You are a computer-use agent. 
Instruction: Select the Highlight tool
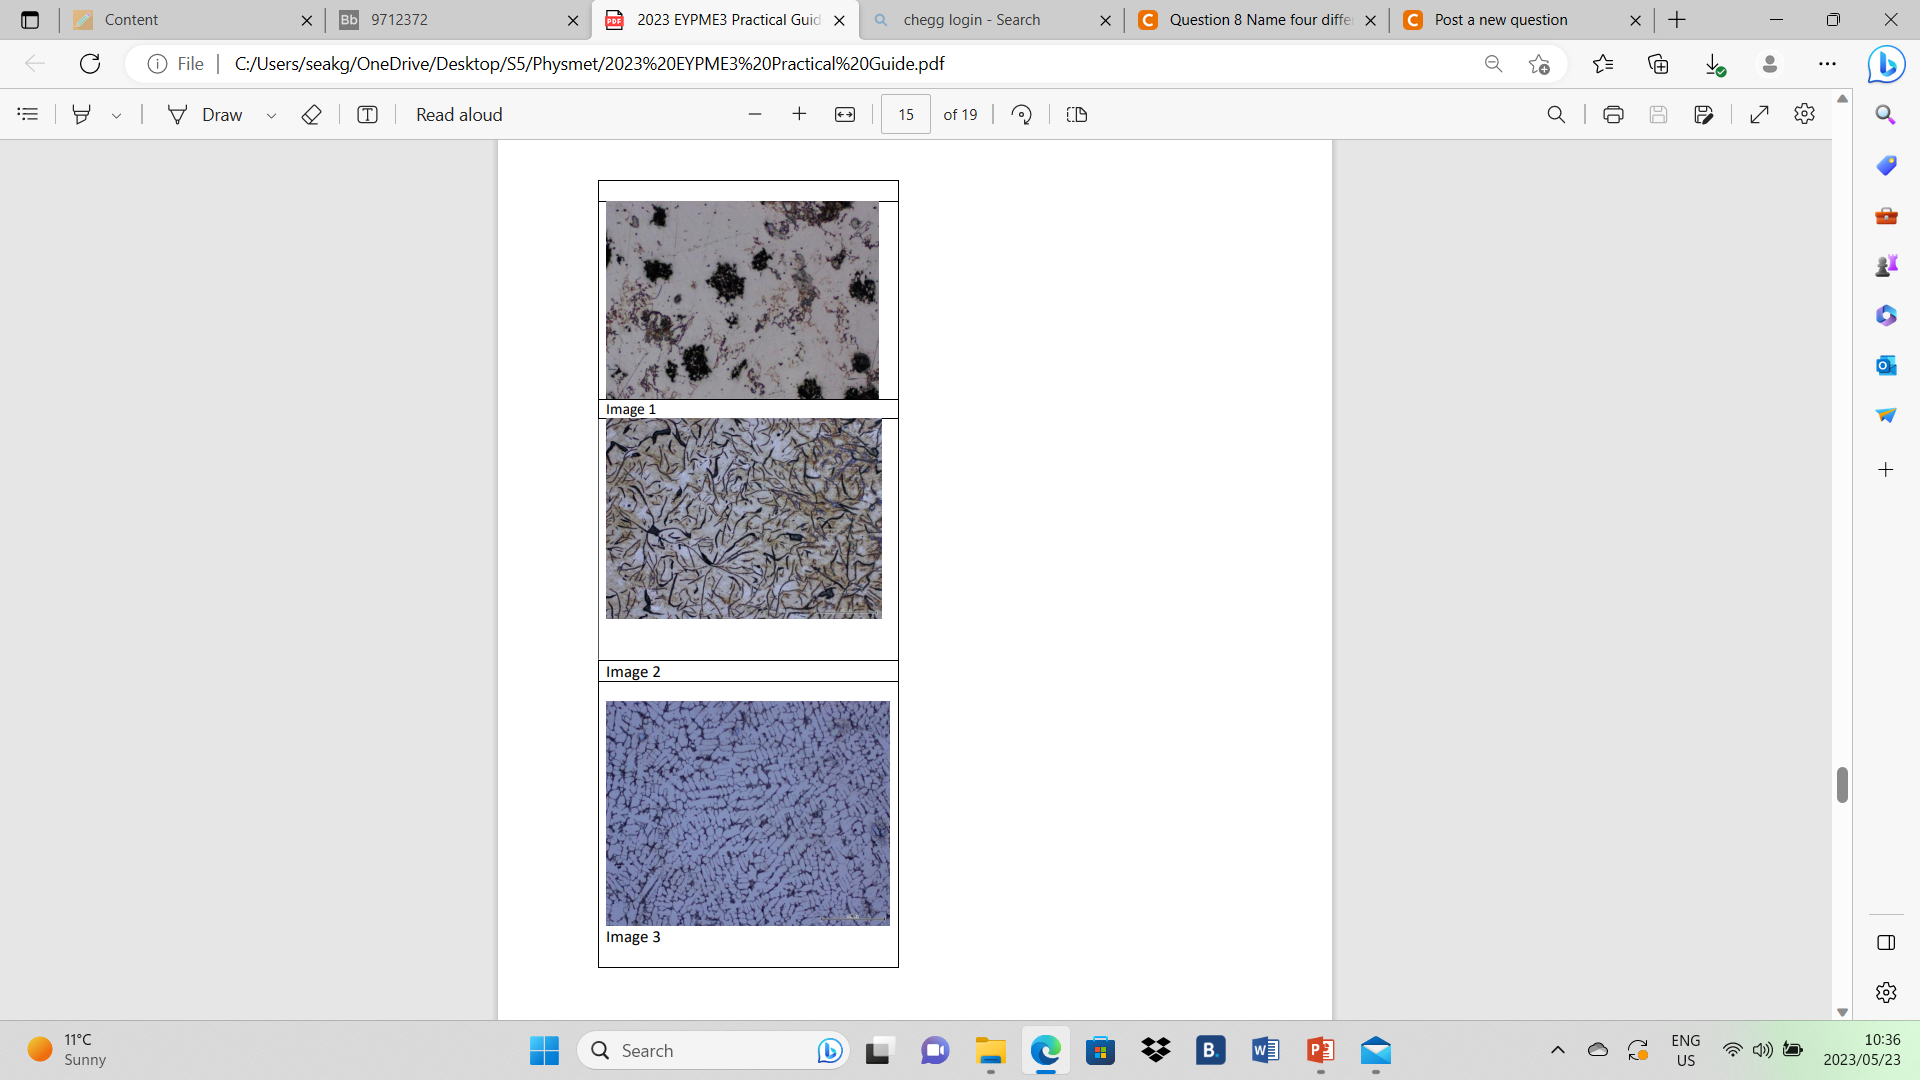[82, 114]
